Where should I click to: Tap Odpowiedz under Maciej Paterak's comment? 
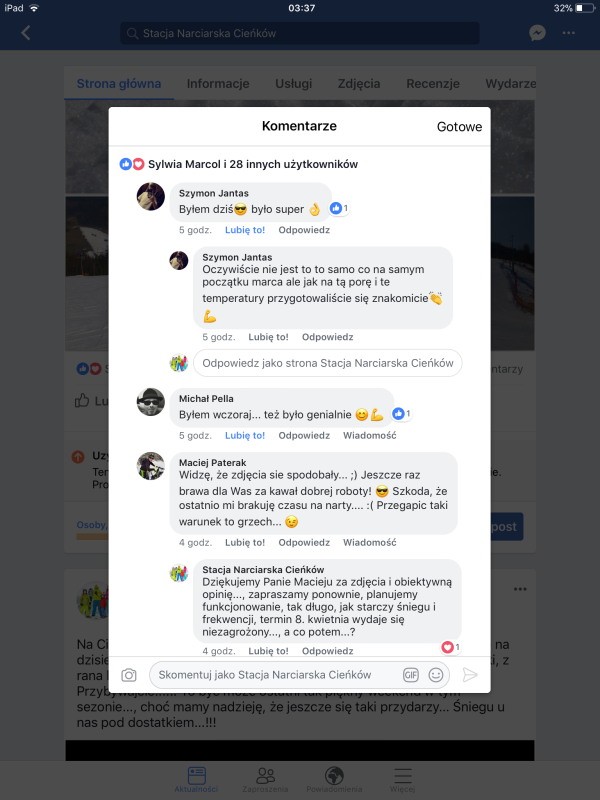(x=304, y=543)
